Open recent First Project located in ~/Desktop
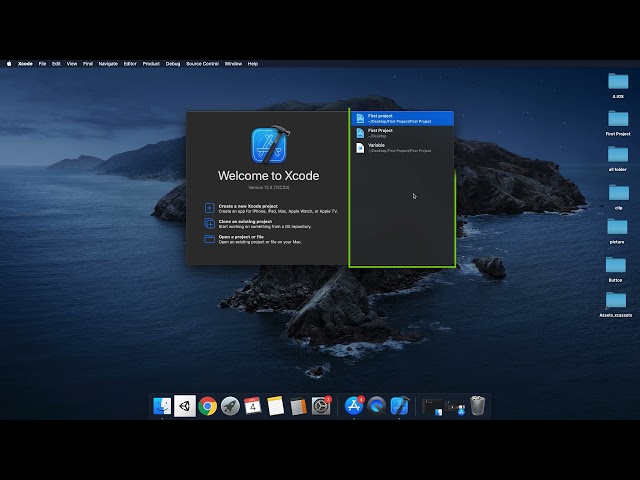Viewport: 640px width, 480px height. tap(402, 133)
